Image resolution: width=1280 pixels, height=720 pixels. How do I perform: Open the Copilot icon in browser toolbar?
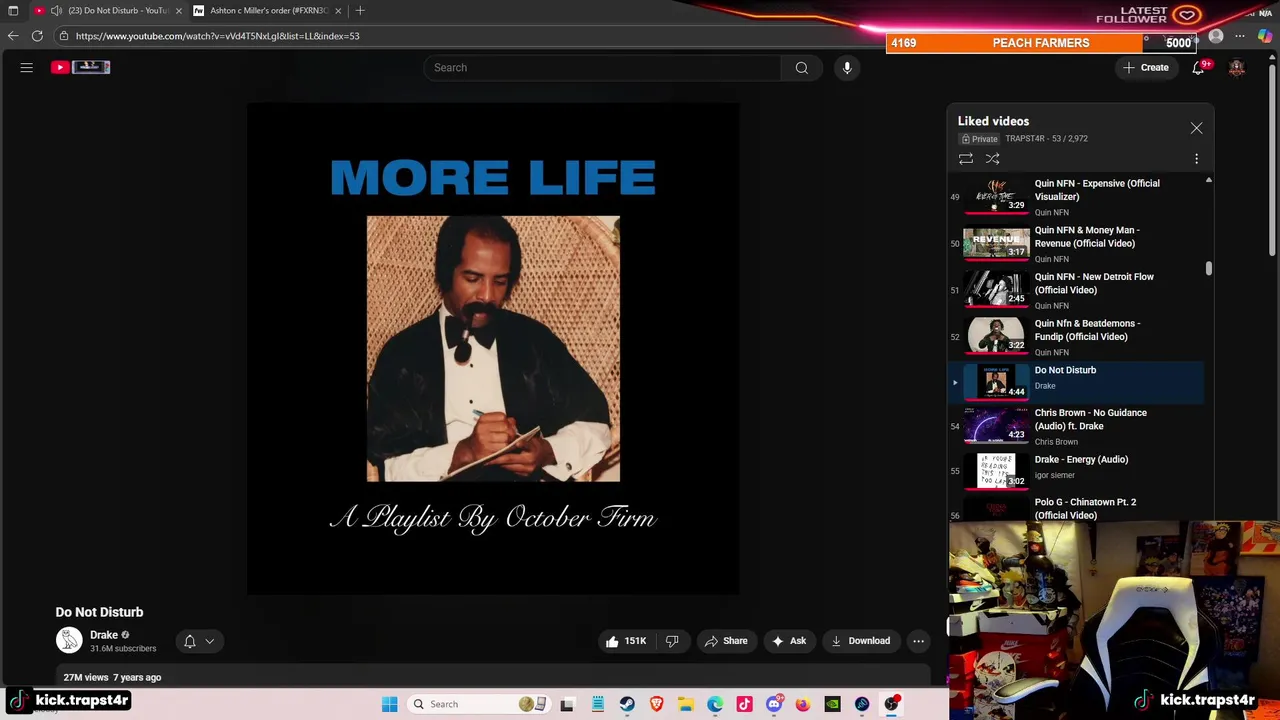1265,36
